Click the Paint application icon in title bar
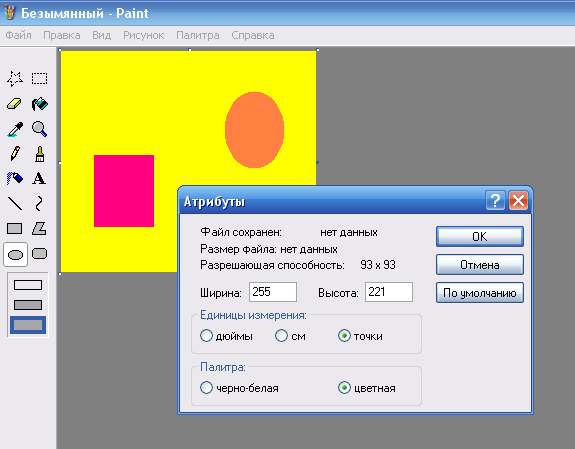575x449 pixels. 9,13
